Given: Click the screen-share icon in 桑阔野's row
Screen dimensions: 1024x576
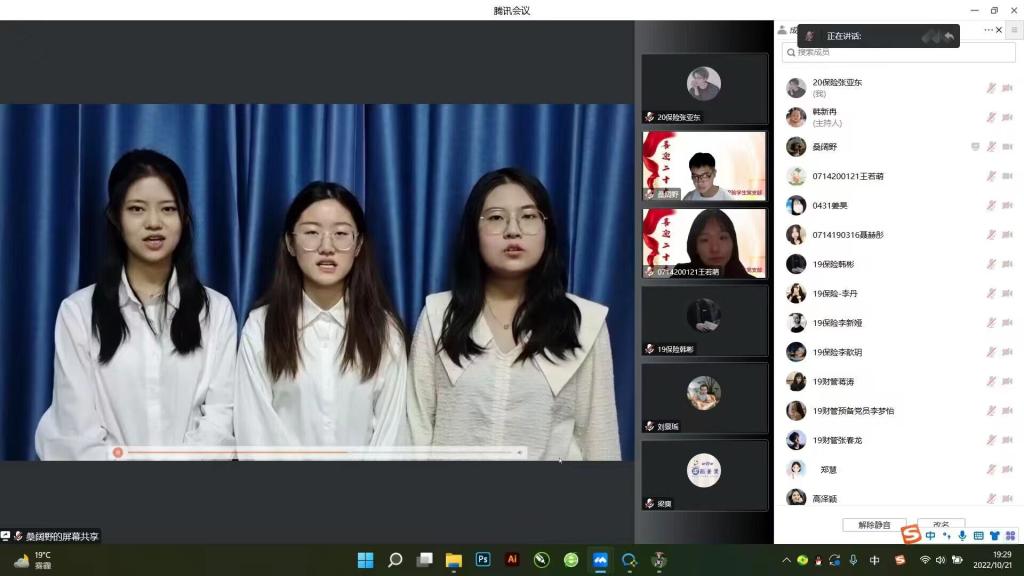Looking at the screenshot, I should (x=975, y=147).
